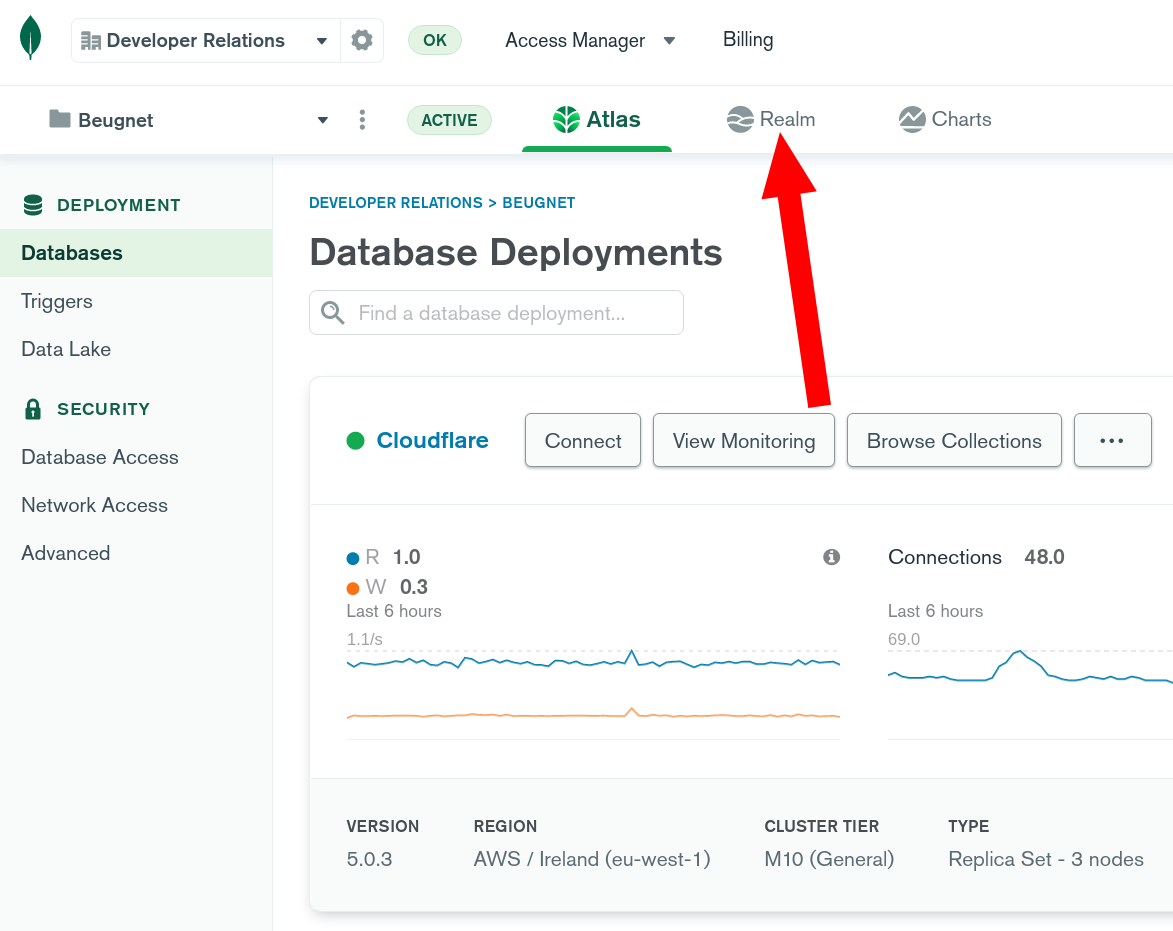Click the Connect button

(583, 440)
